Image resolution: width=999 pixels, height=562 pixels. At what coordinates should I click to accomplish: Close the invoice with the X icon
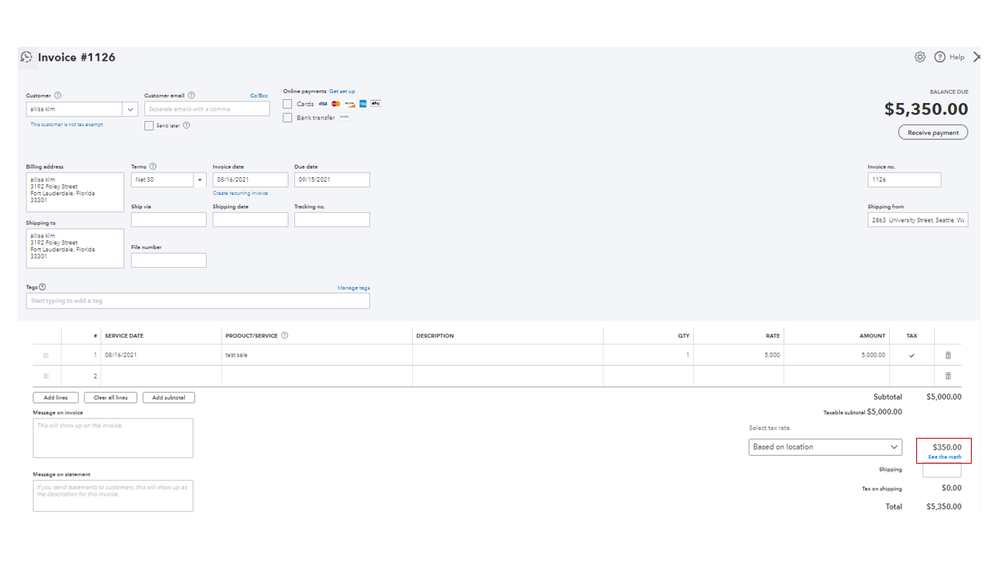977,57
